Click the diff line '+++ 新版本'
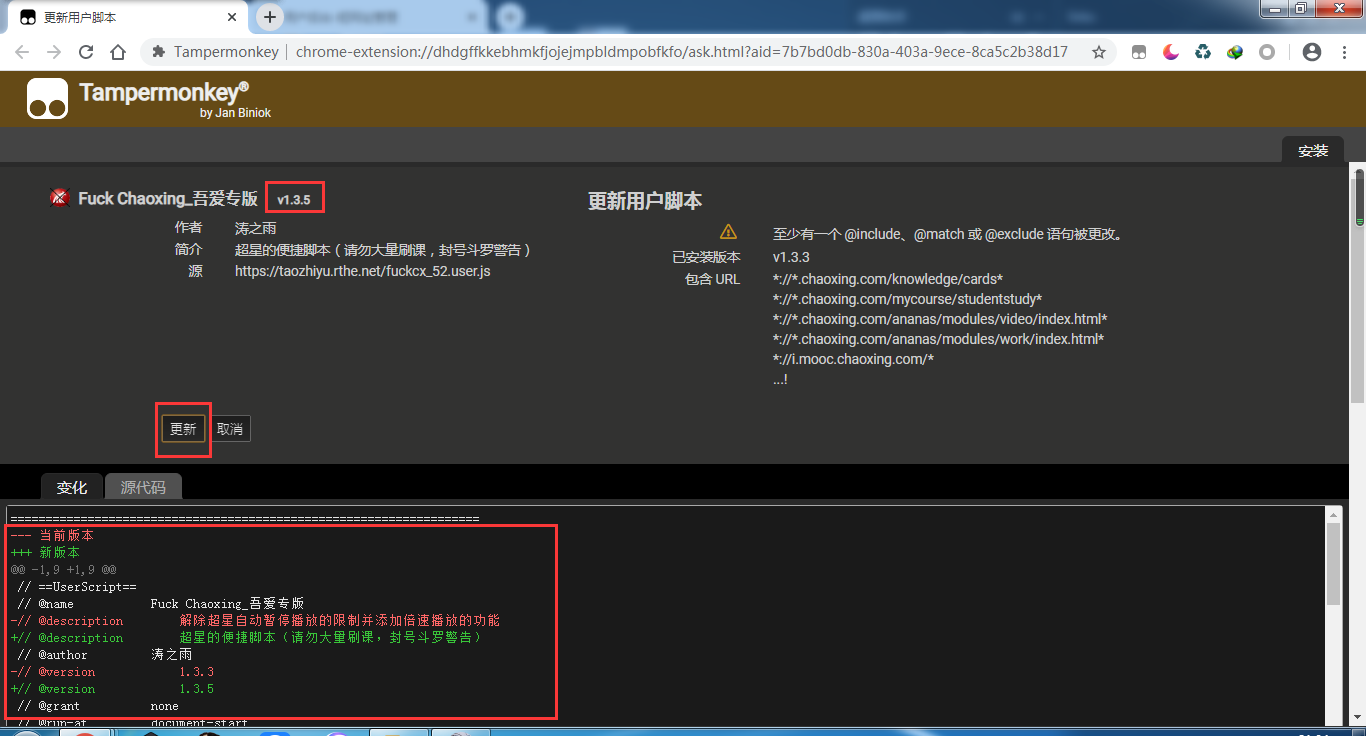The width and height of the screenshot is (1366, 736). [x=45, y=553]
